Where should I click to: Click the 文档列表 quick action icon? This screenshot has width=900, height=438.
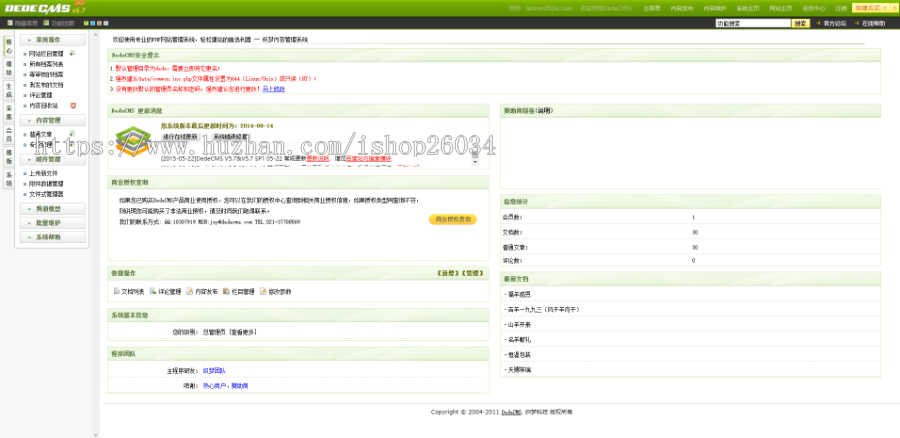tap(116, 292)
